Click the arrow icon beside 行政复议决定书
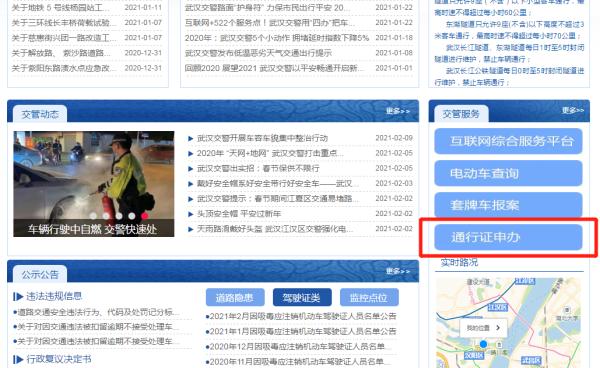This screenshot has height=368, width=600. (18, 360)
